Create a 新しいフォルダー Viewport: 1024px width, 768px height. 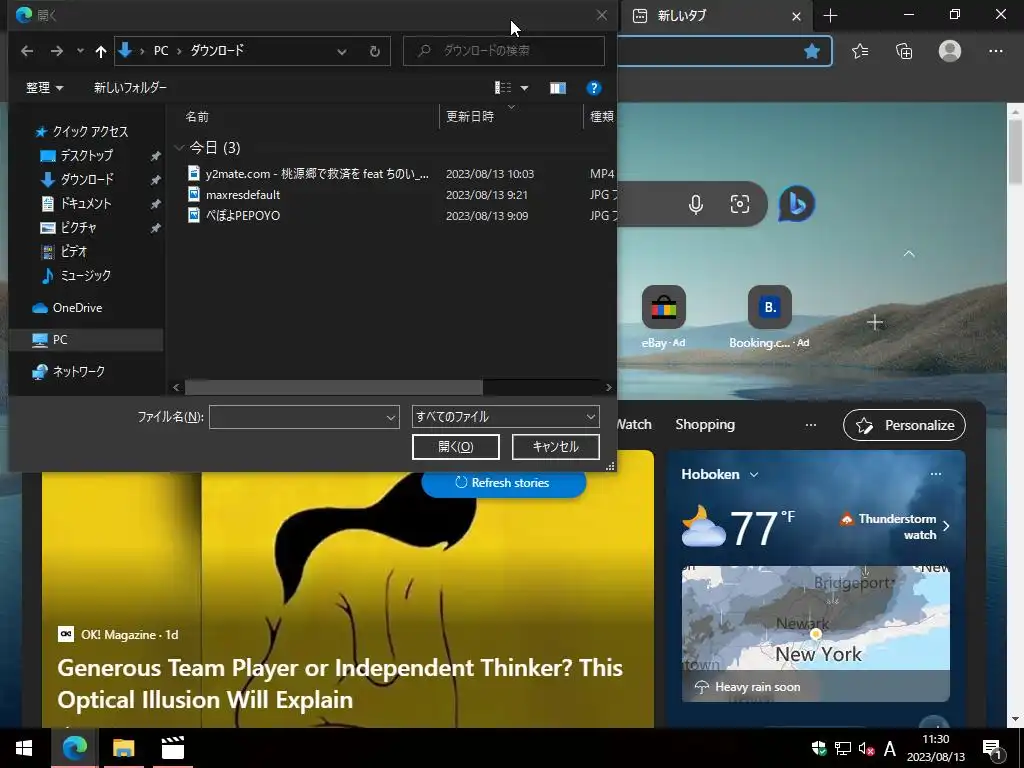[130, 88]
